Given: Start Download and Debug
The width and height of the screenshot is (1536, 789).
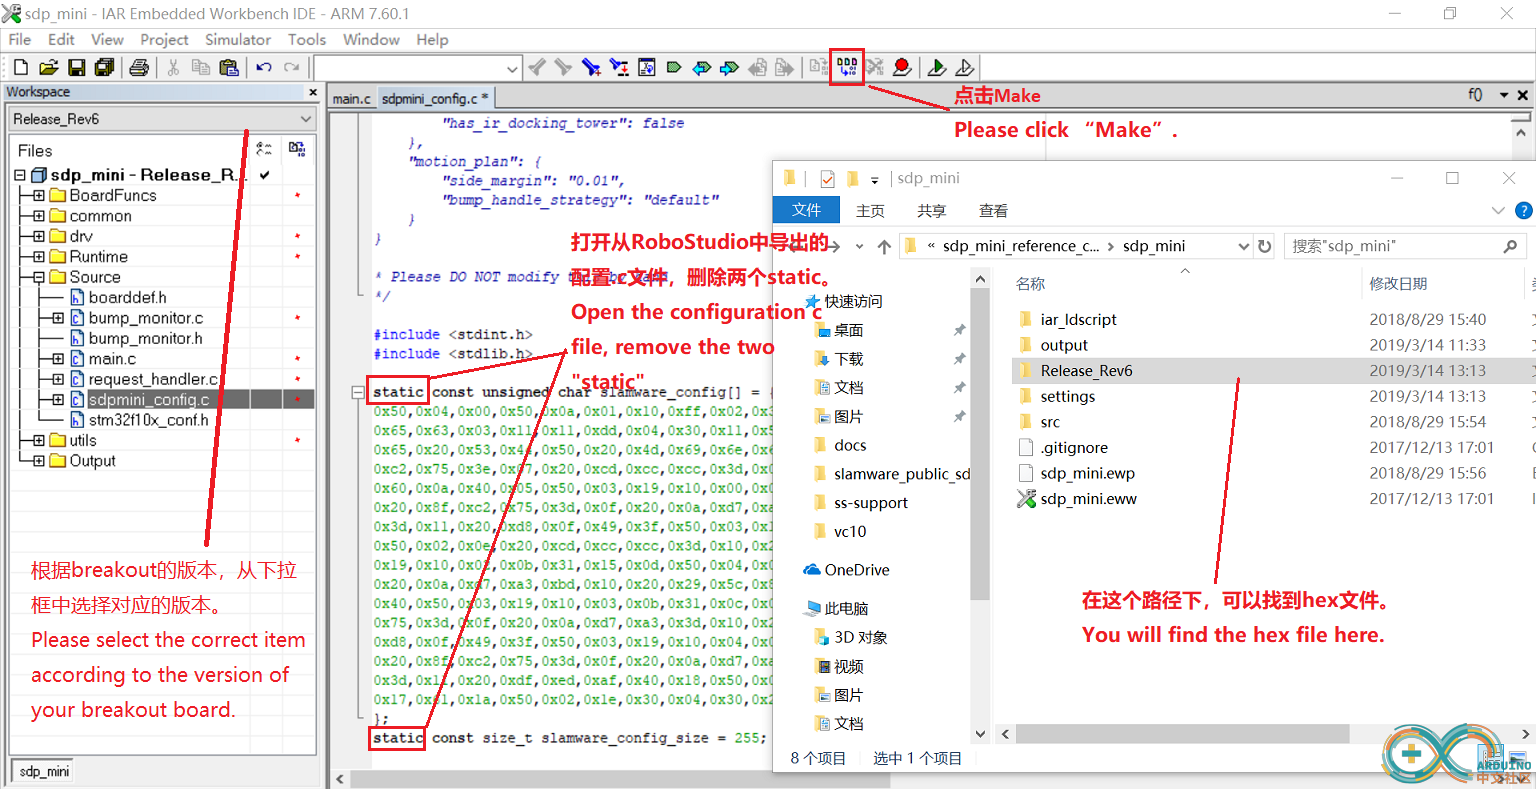Looking at the screenshot, I should [x=937, y=68].
